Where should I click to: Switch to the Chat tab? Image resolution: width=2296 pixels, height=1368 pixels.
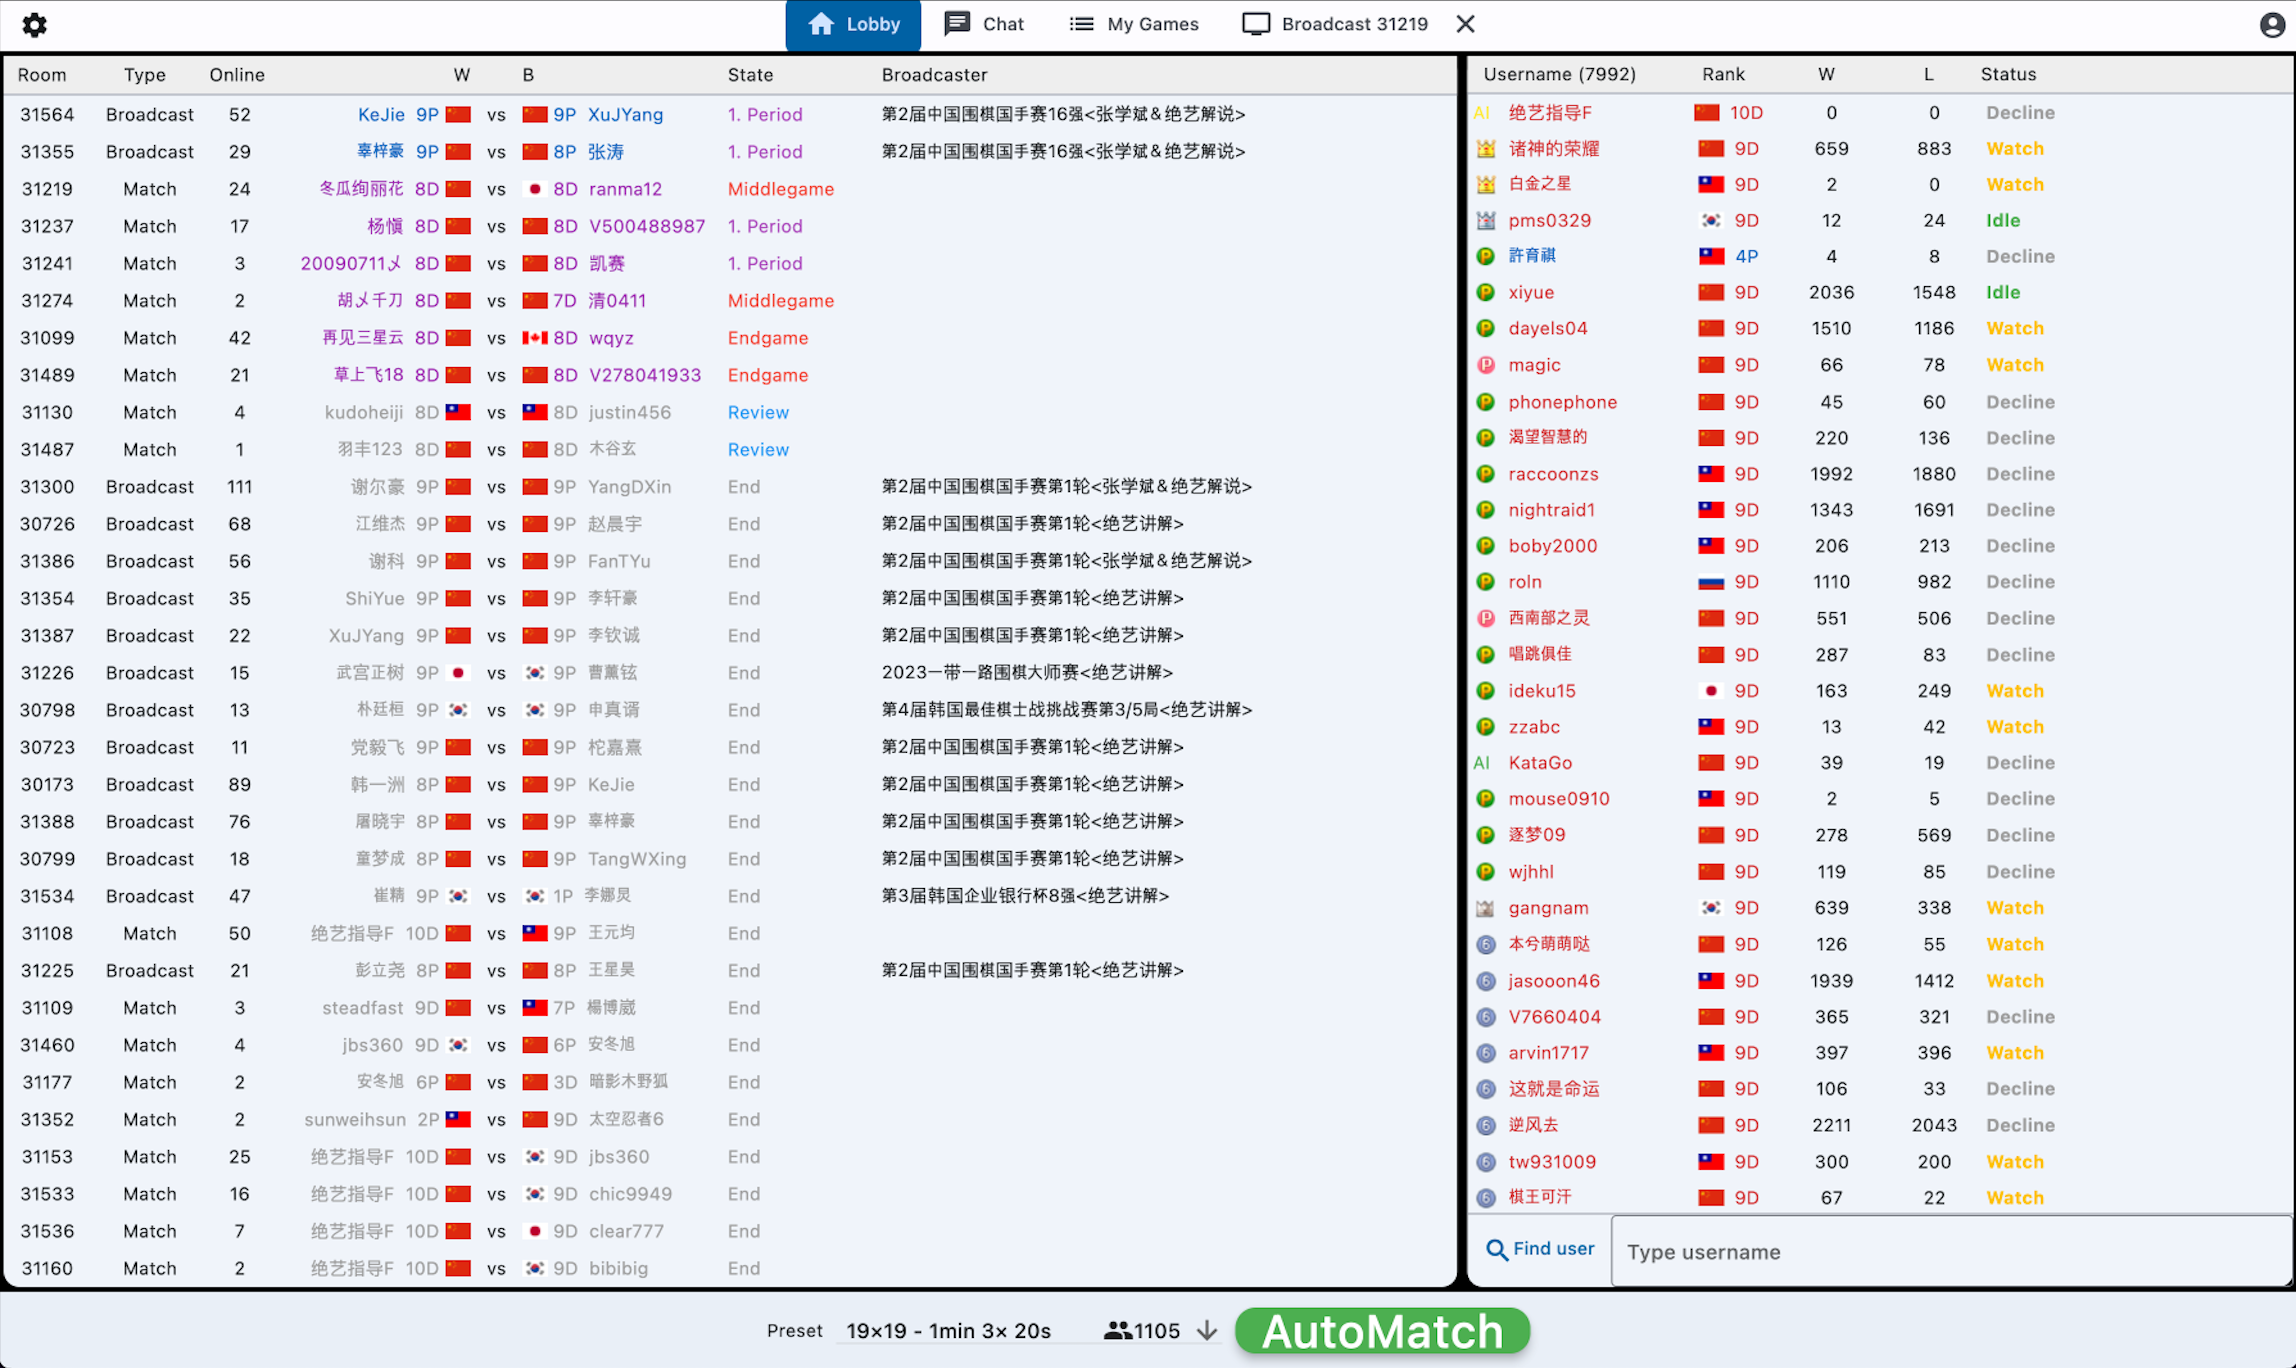(985, 24)
